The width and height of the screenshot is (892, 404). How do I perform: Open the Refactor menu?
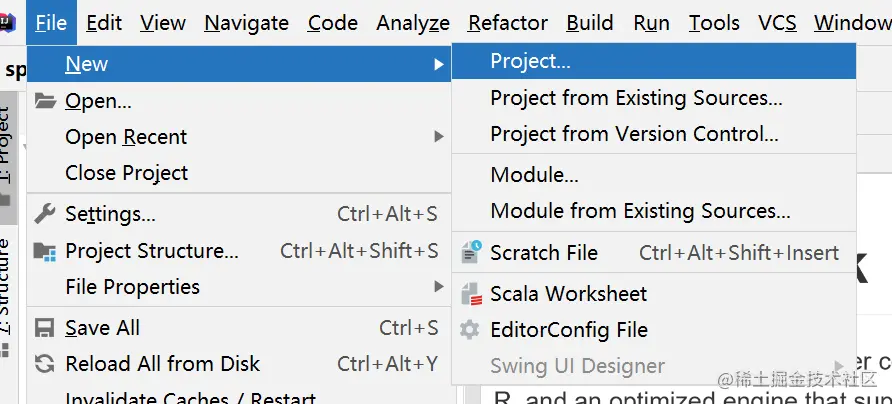(x=508, y=22)
